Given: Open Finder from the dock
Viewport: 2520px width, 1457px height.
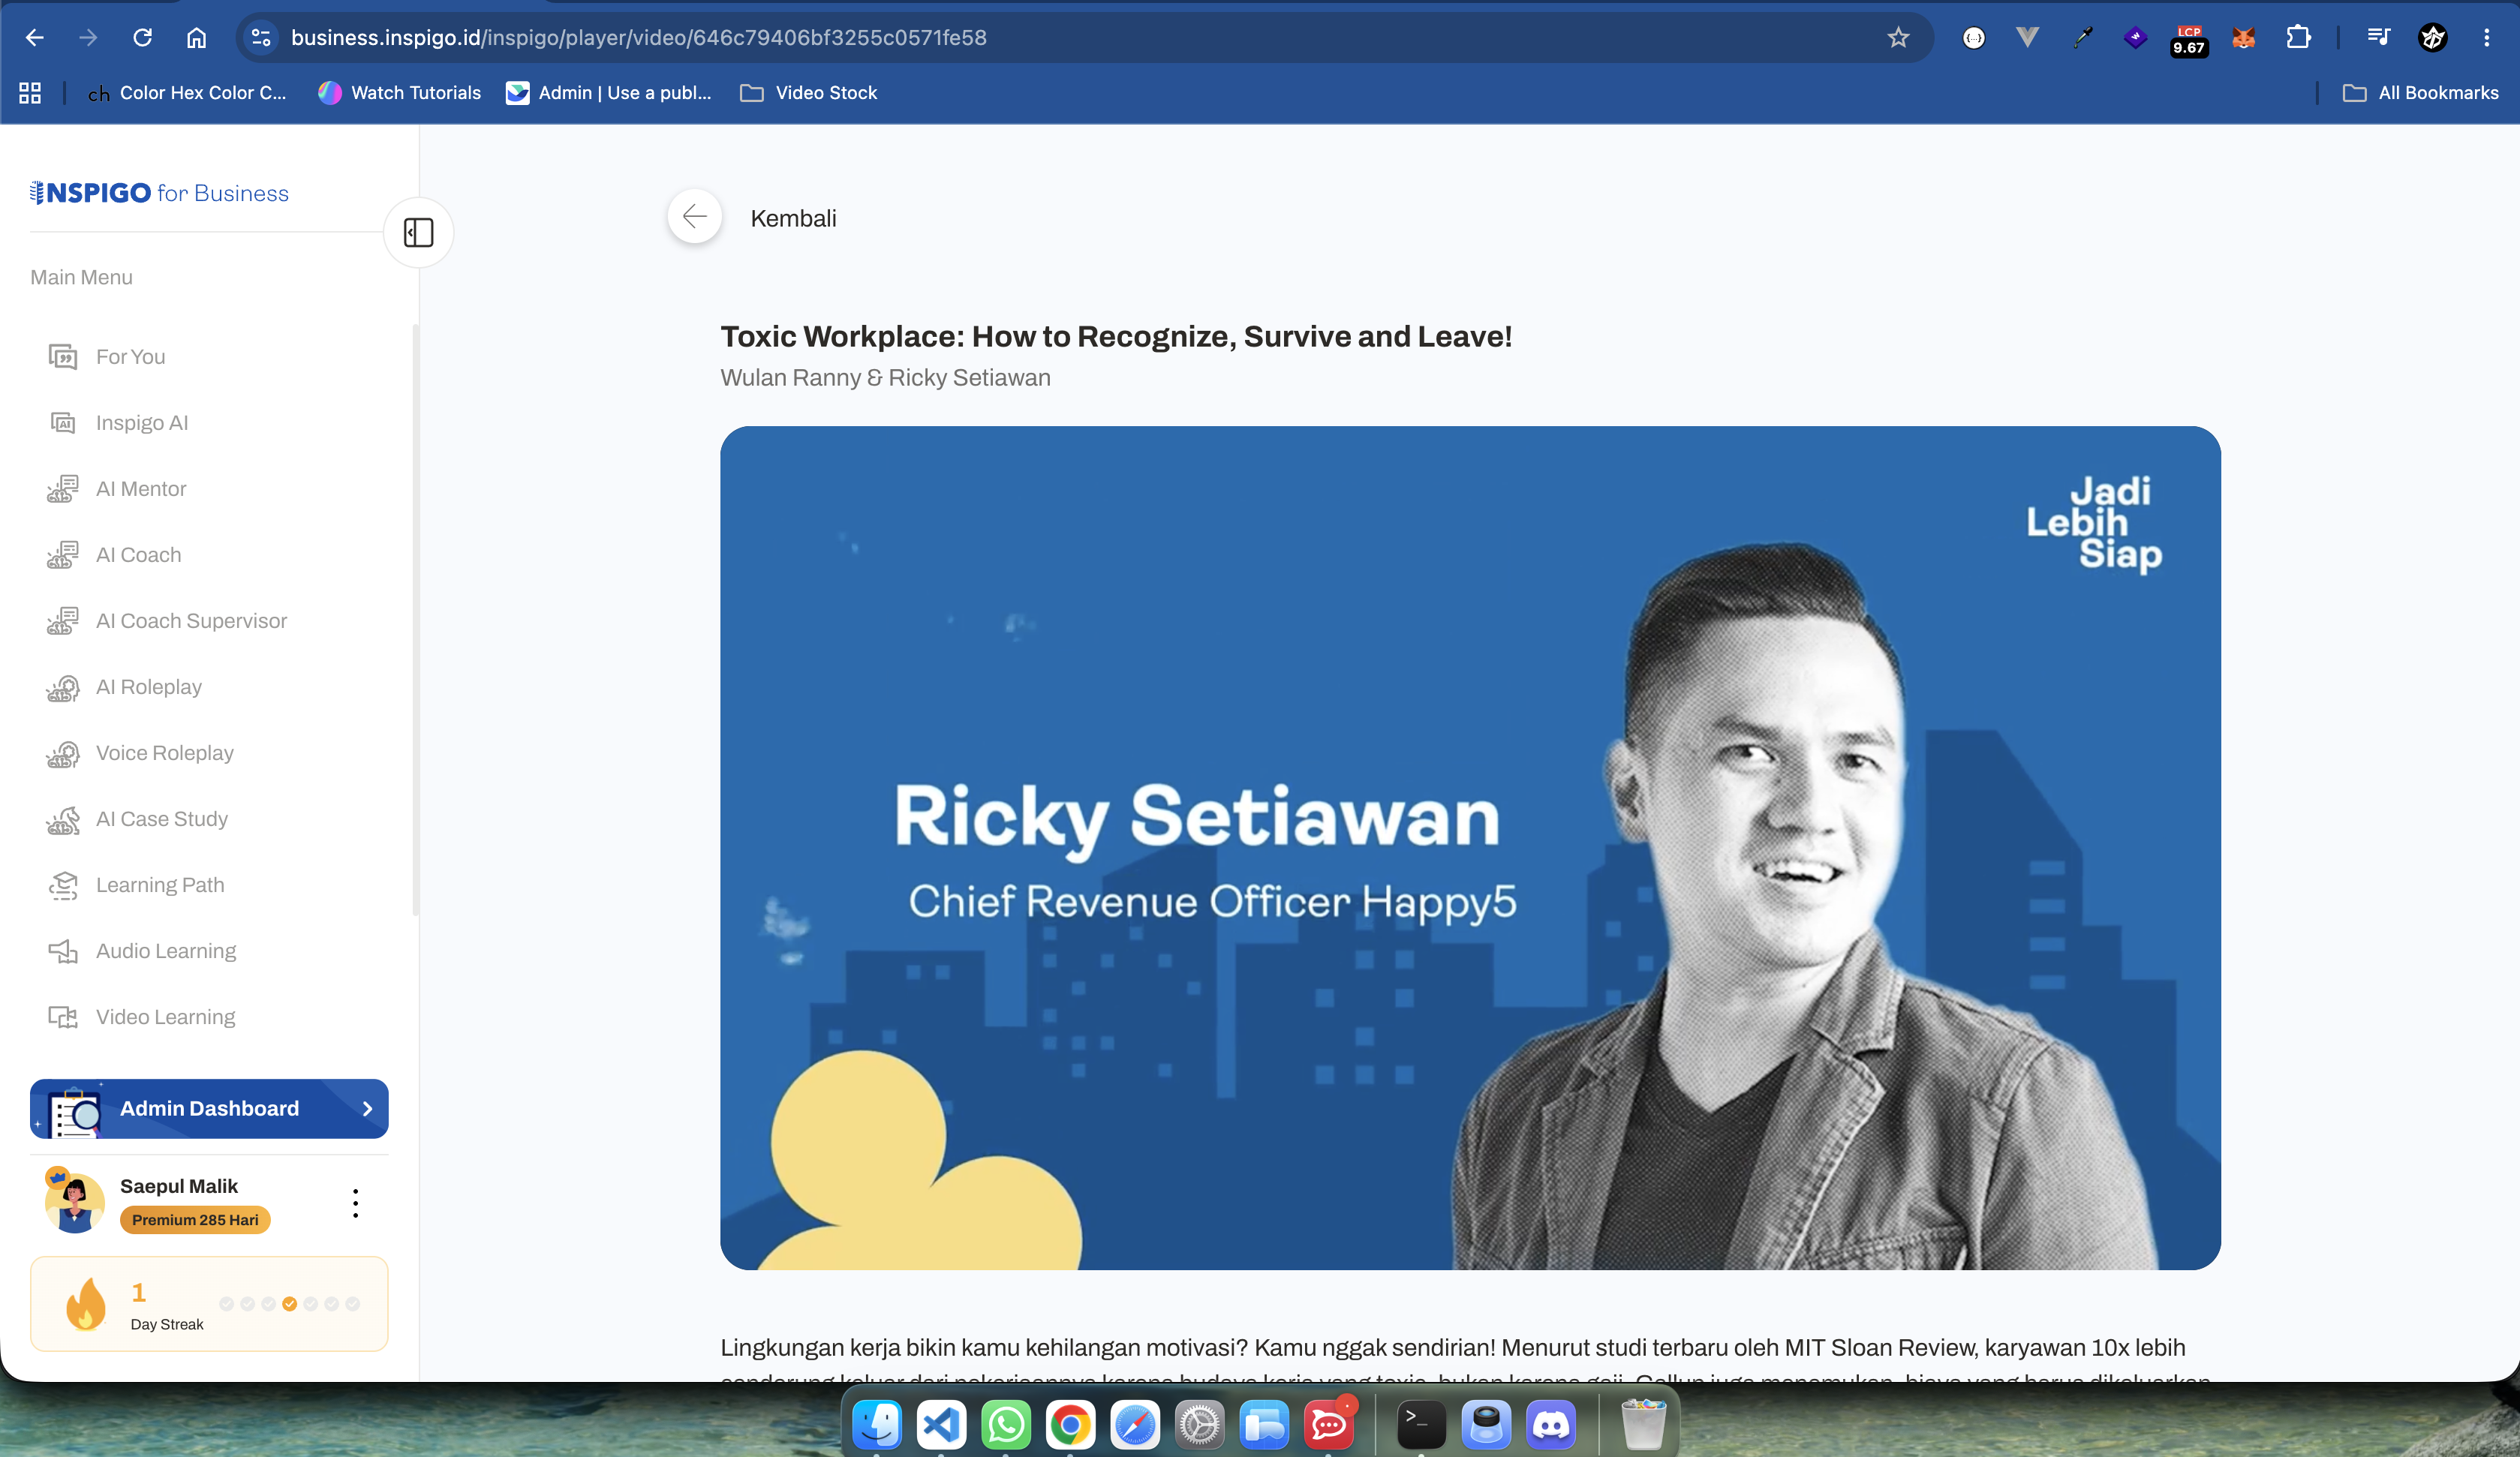Looking at the screenshot, I should tap(877, 1424).
